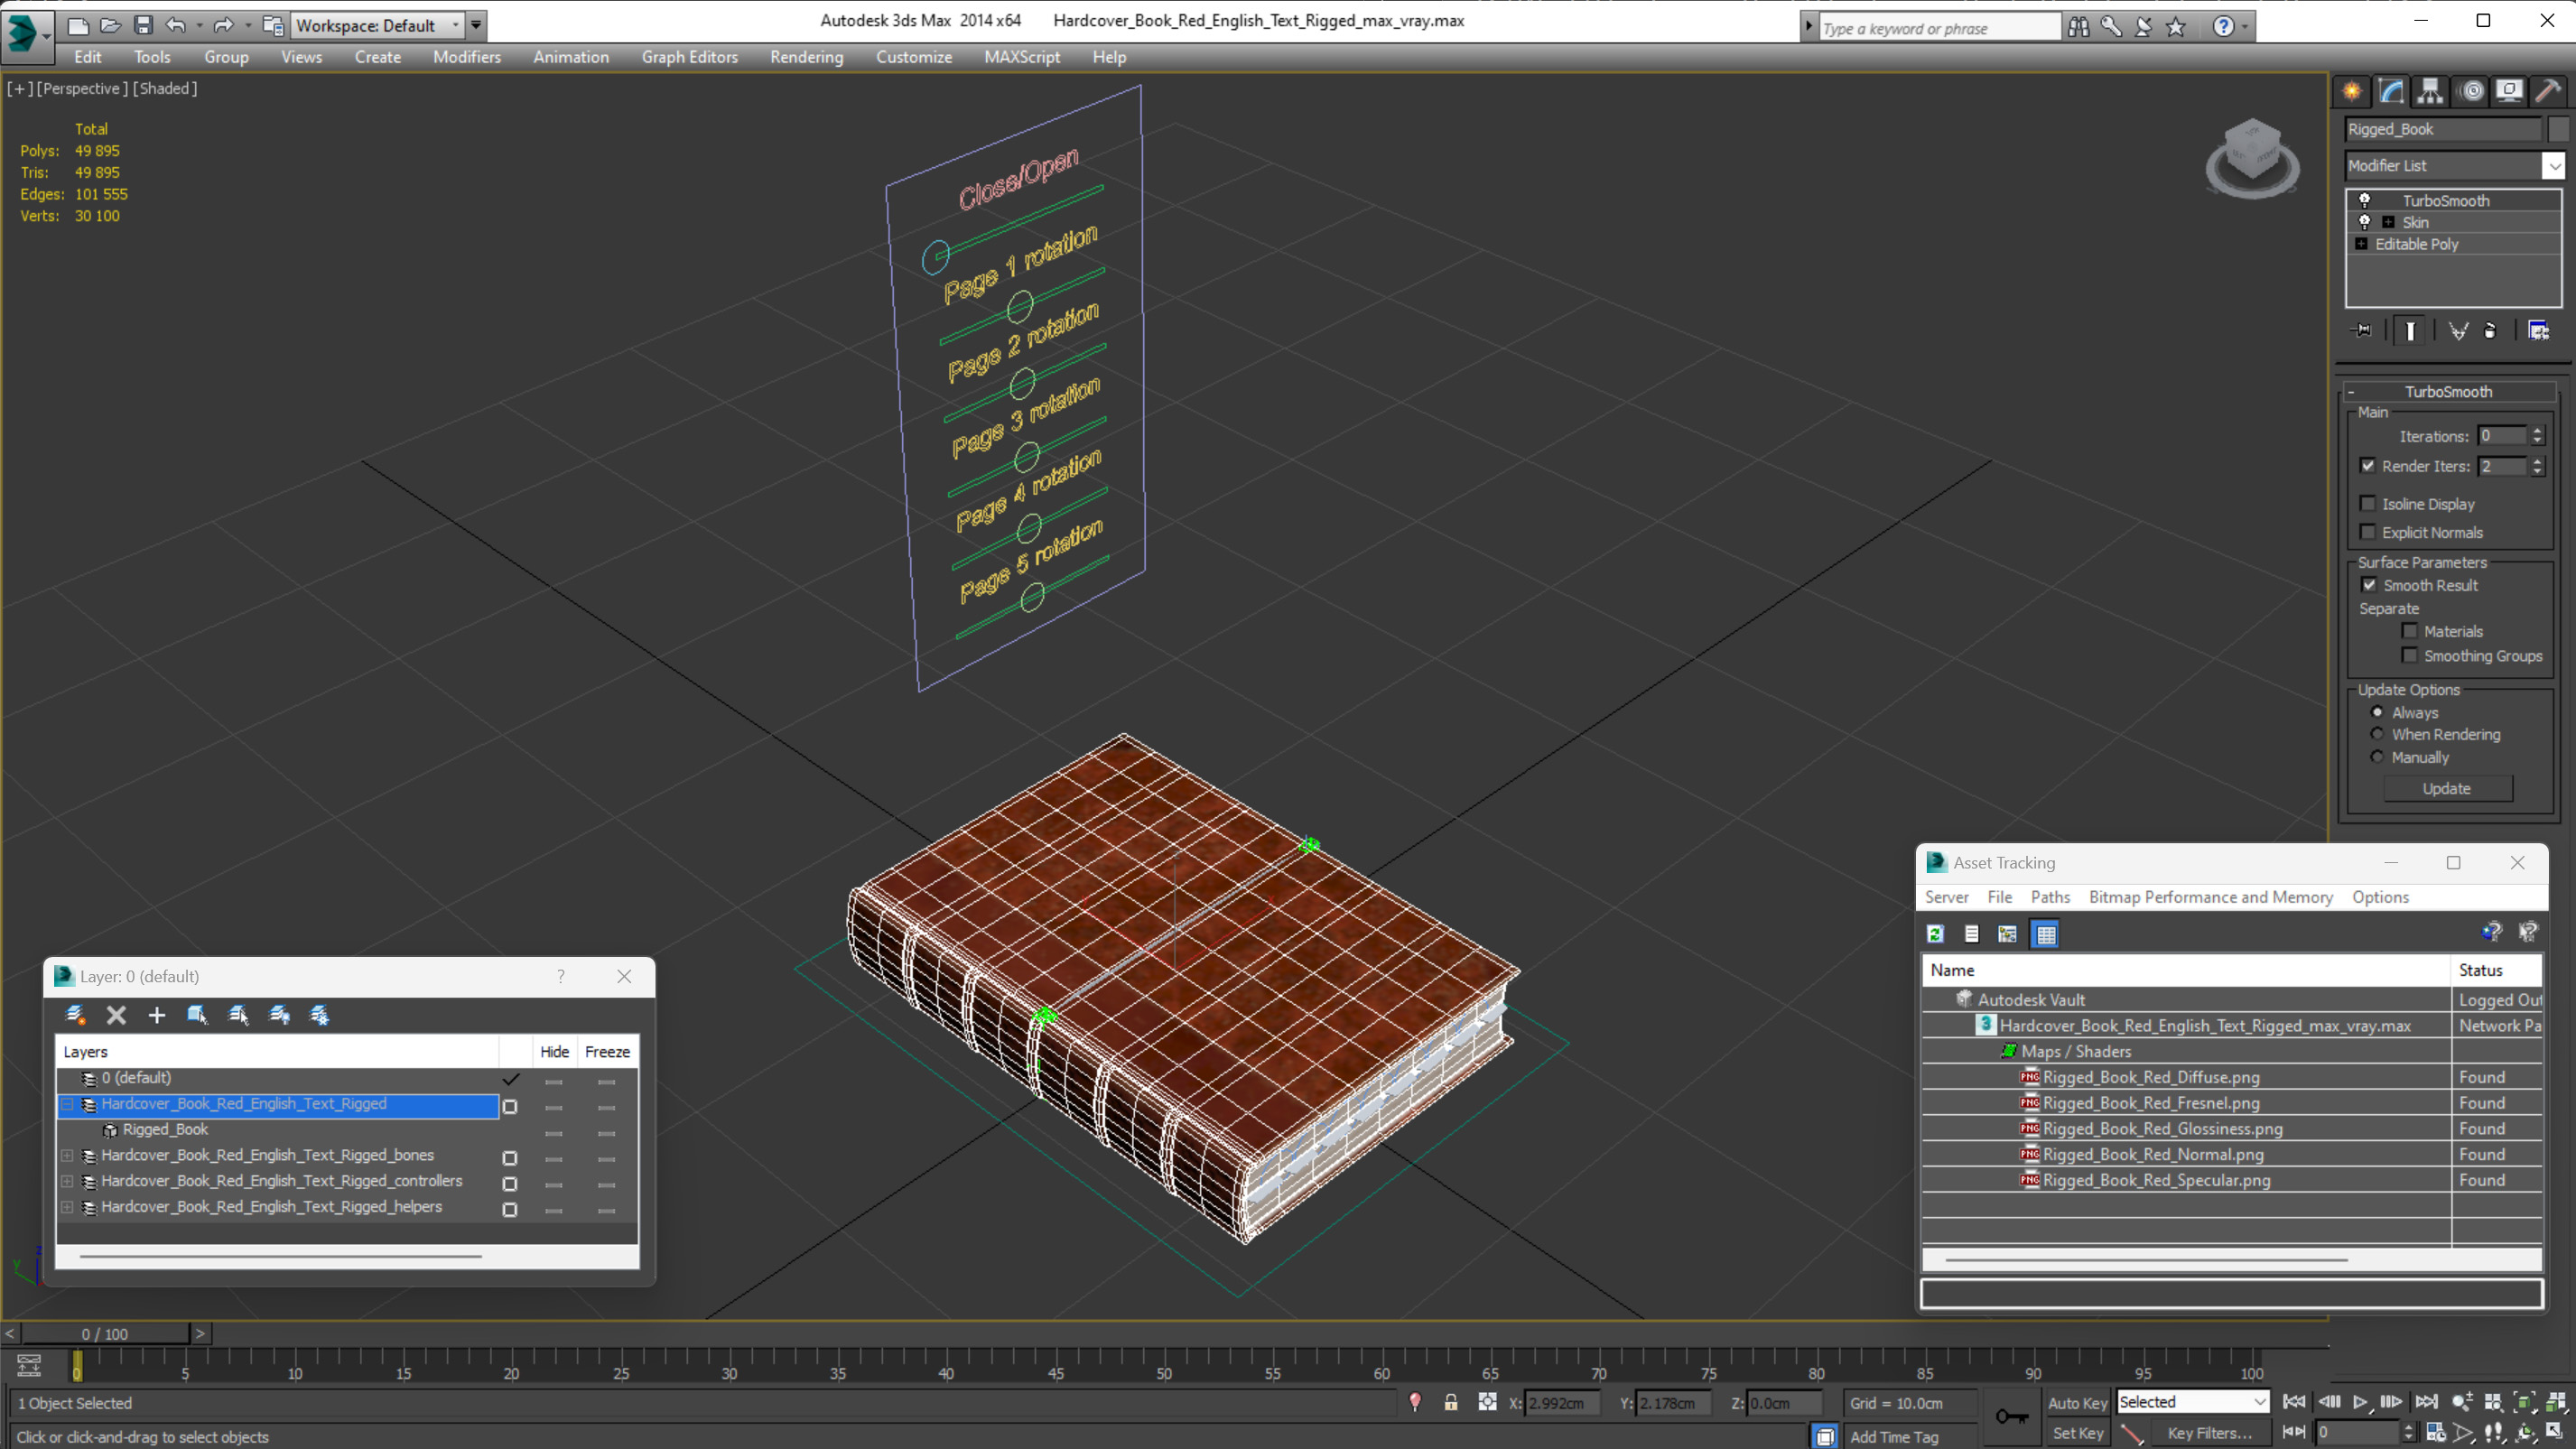The width and height of the screenshot is (2576, 1449).
Task: Open the Rendering menu
Action: (806, 57)
